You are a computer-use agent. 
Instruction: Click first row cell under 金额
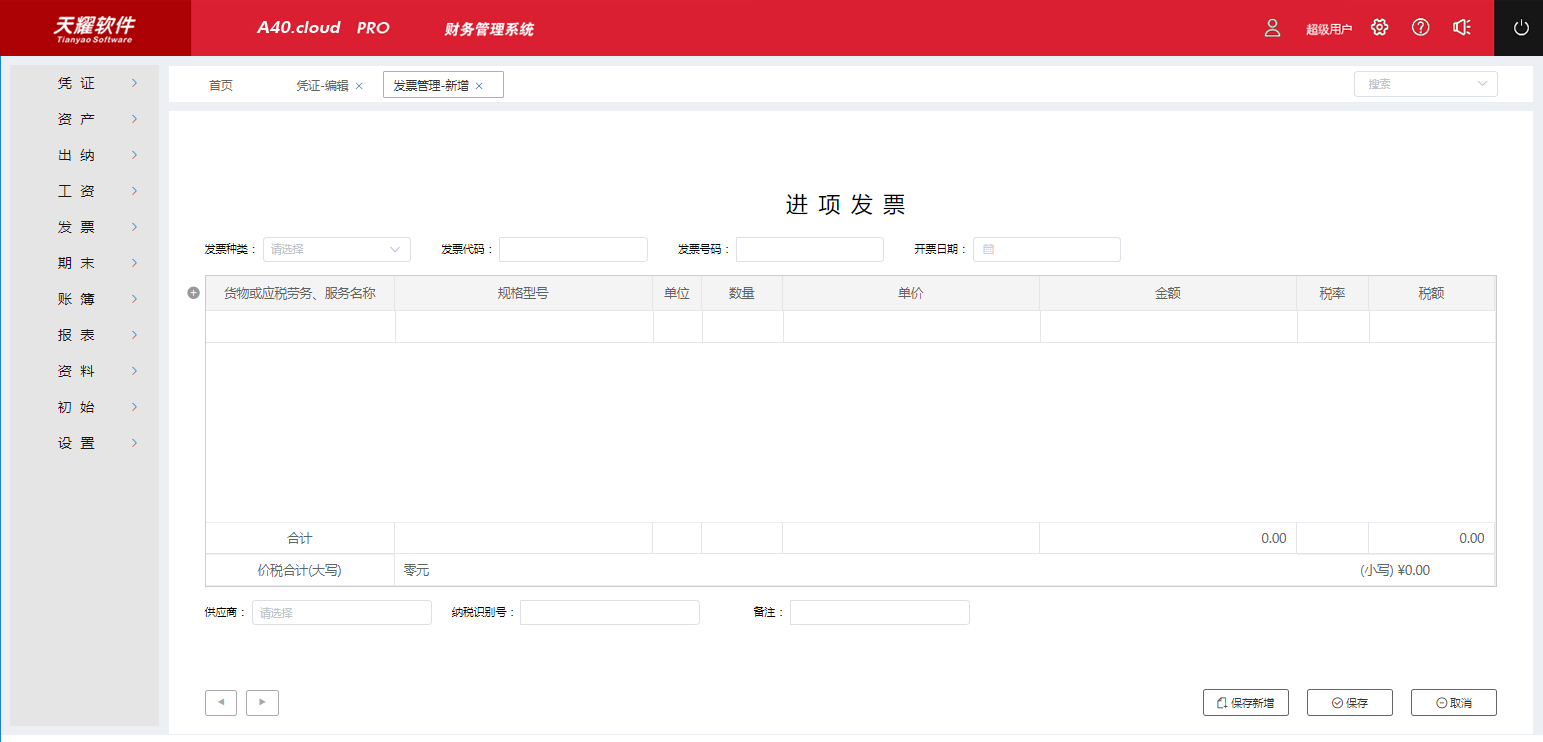[1169, 327]
